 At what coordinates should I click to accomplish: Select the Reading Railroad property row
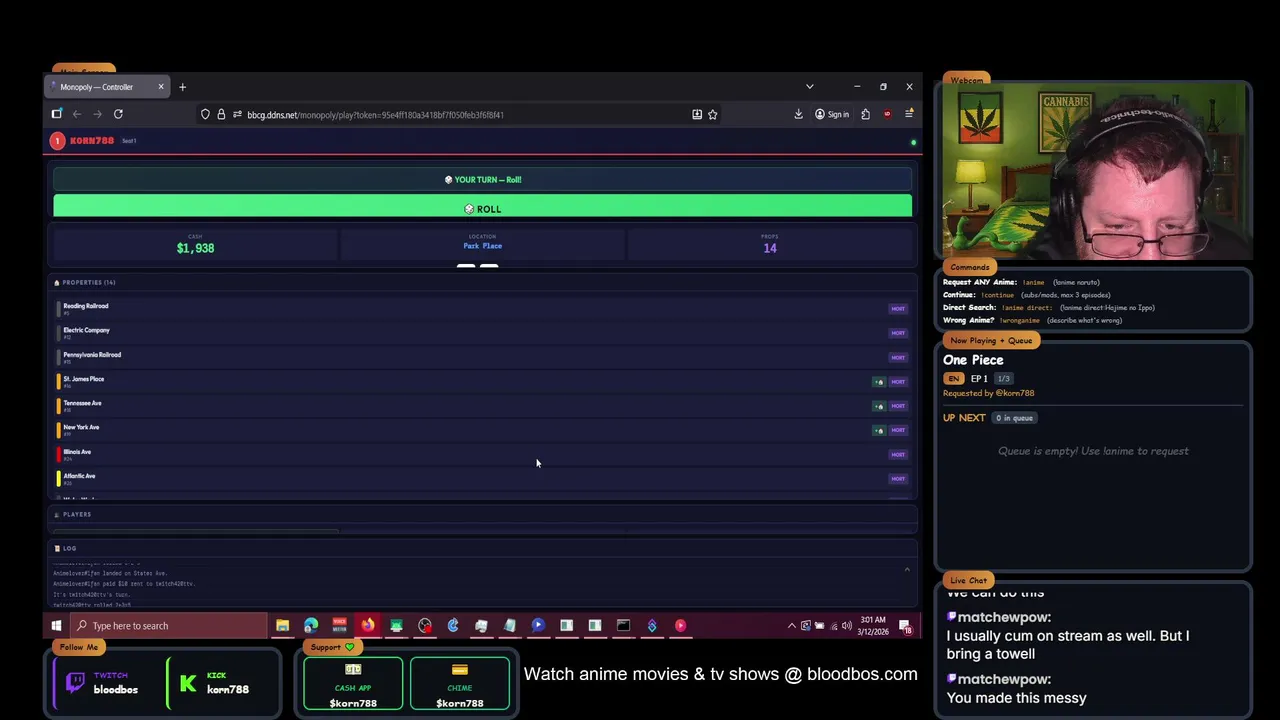point(482,309)
